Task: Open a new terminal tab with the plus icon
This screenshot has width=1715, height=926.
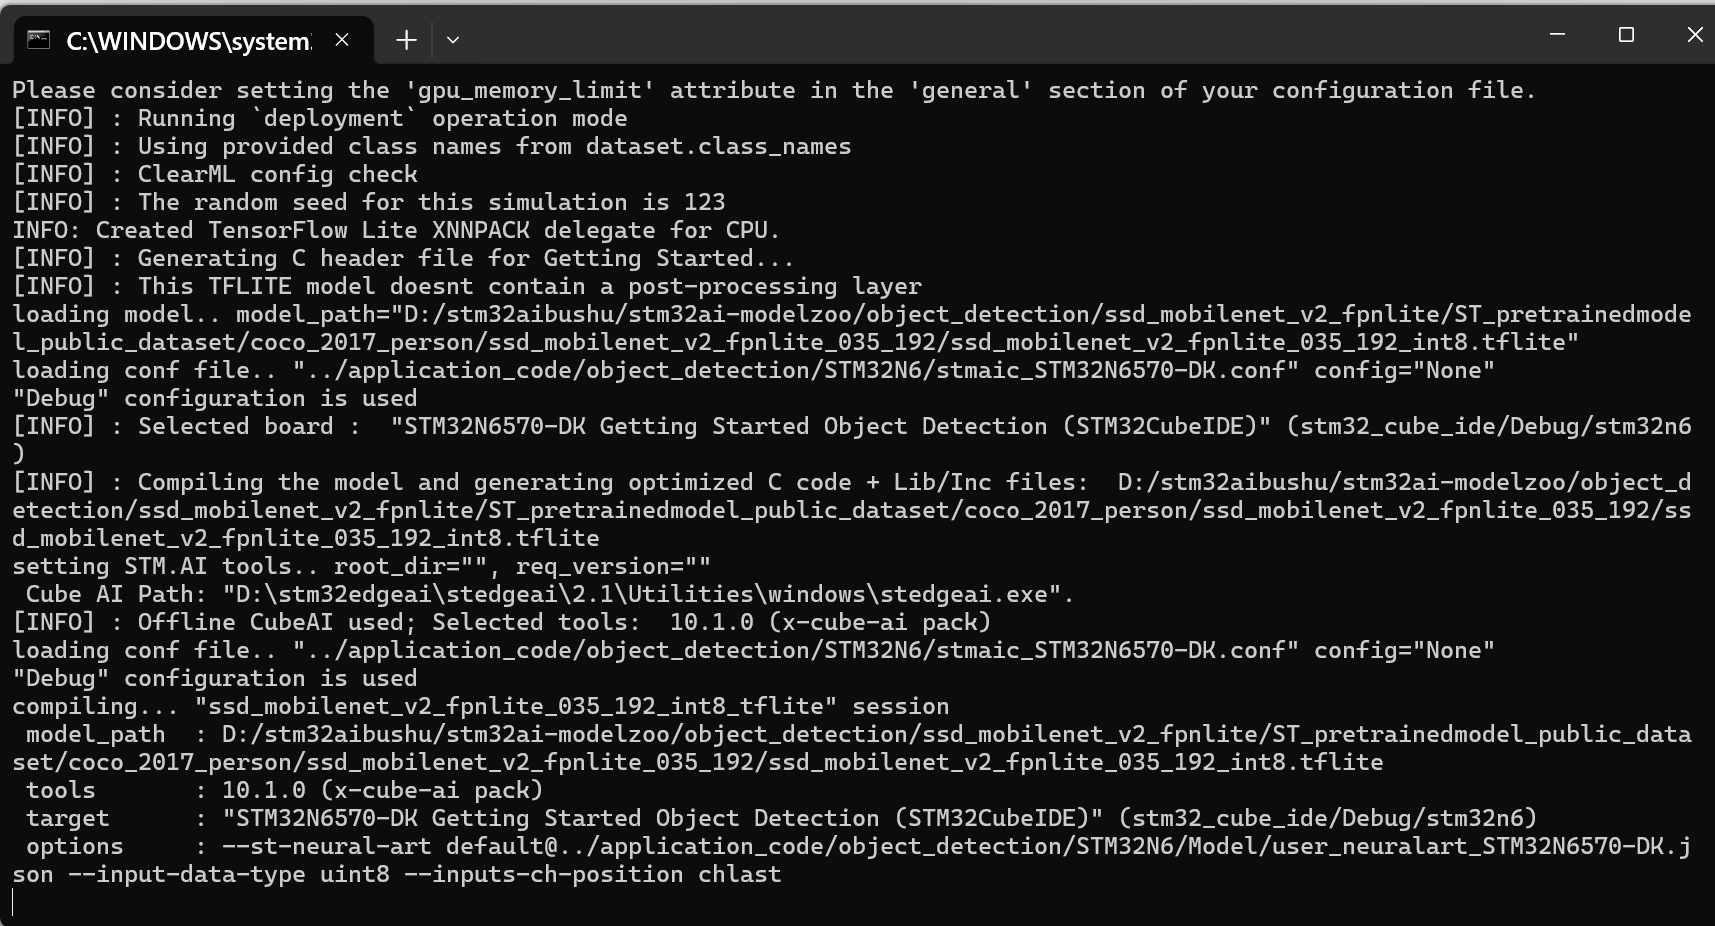Action: tap(406, 40)
